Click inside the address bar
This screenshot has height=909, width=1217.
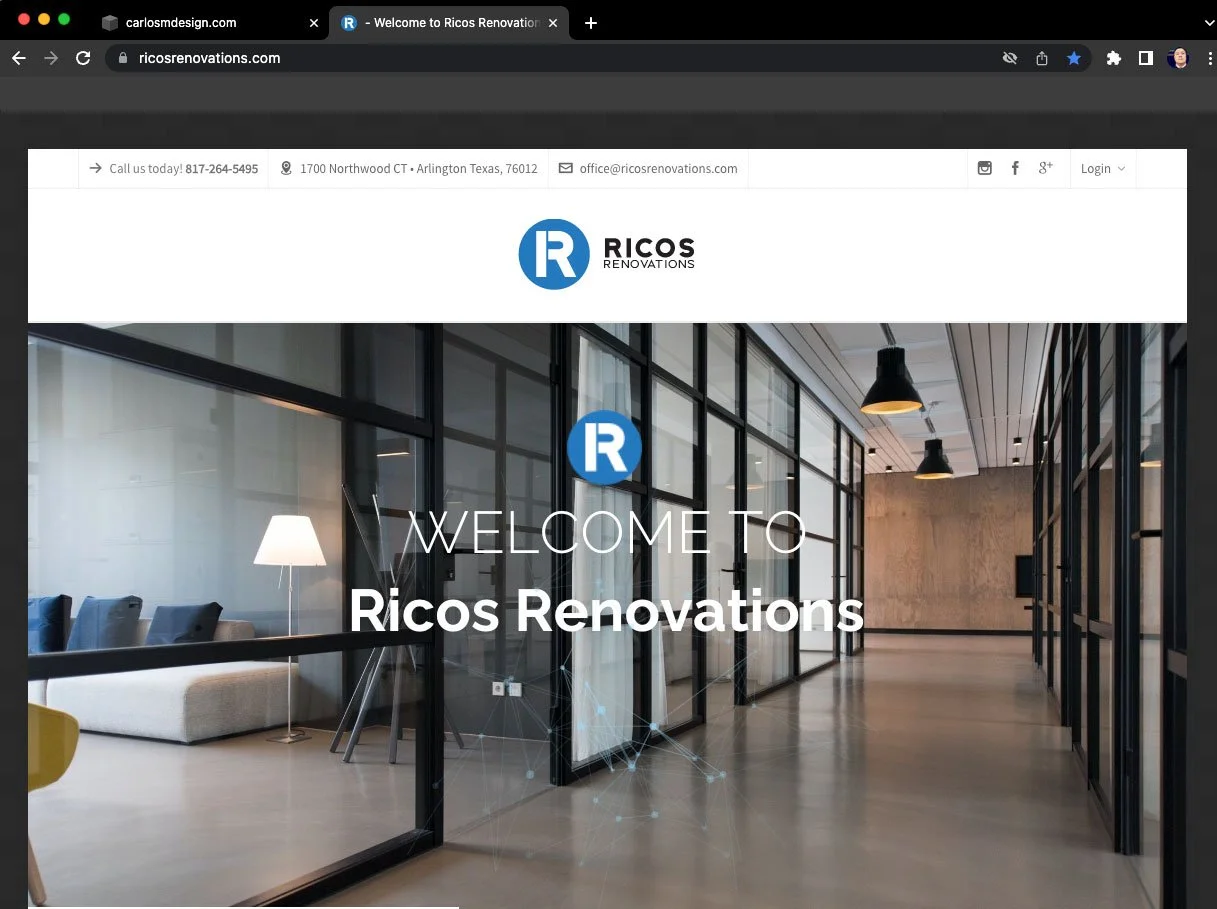coord(400,58)
